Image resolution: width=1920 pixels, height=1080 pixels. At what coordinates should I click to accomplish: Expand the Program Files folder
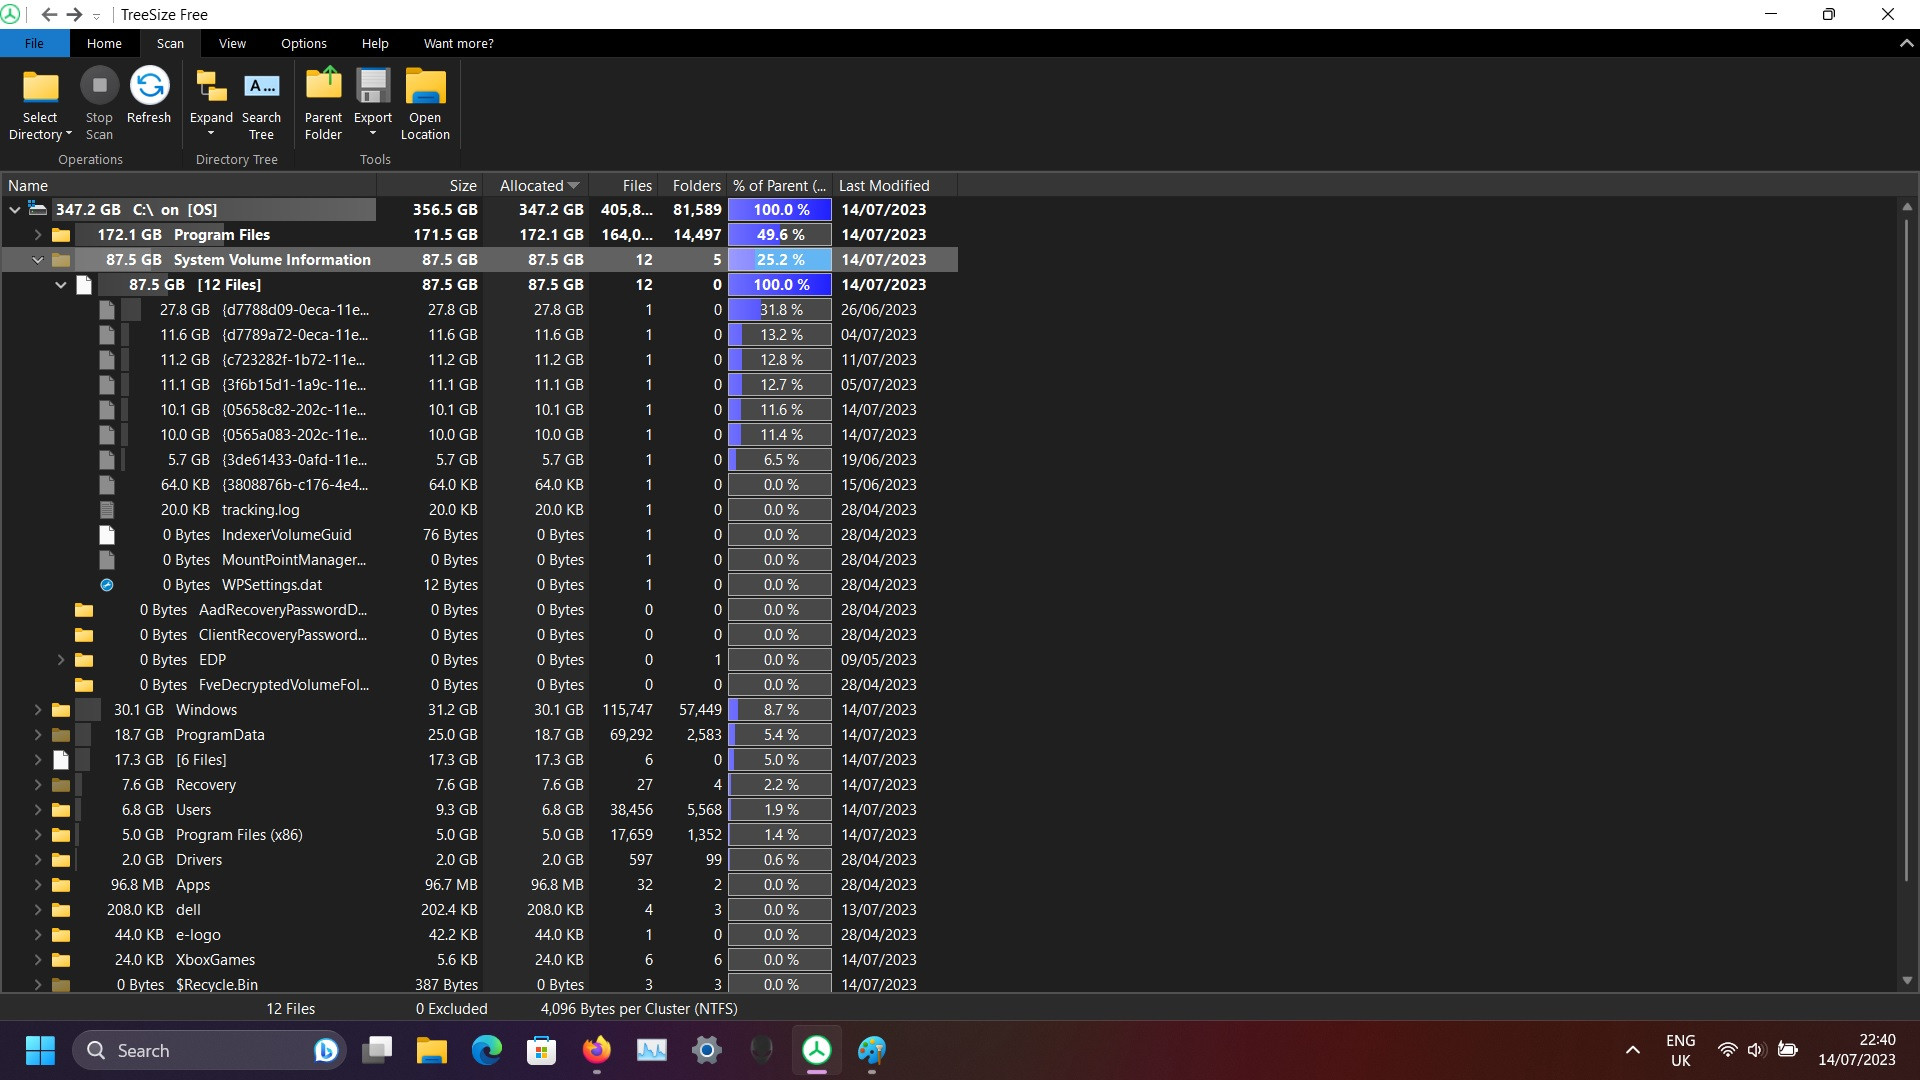pos(38,235)
